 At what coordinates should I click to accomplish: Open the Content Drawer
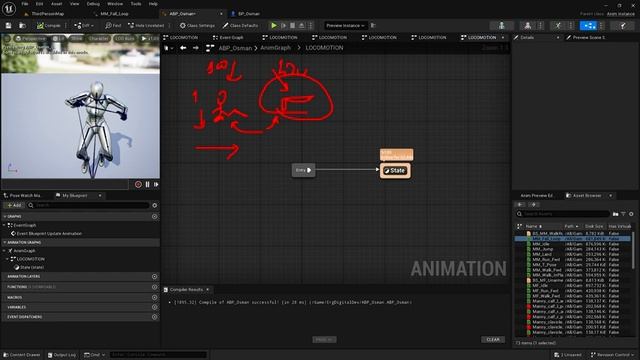pyautogui.click(x=22, y=355)
